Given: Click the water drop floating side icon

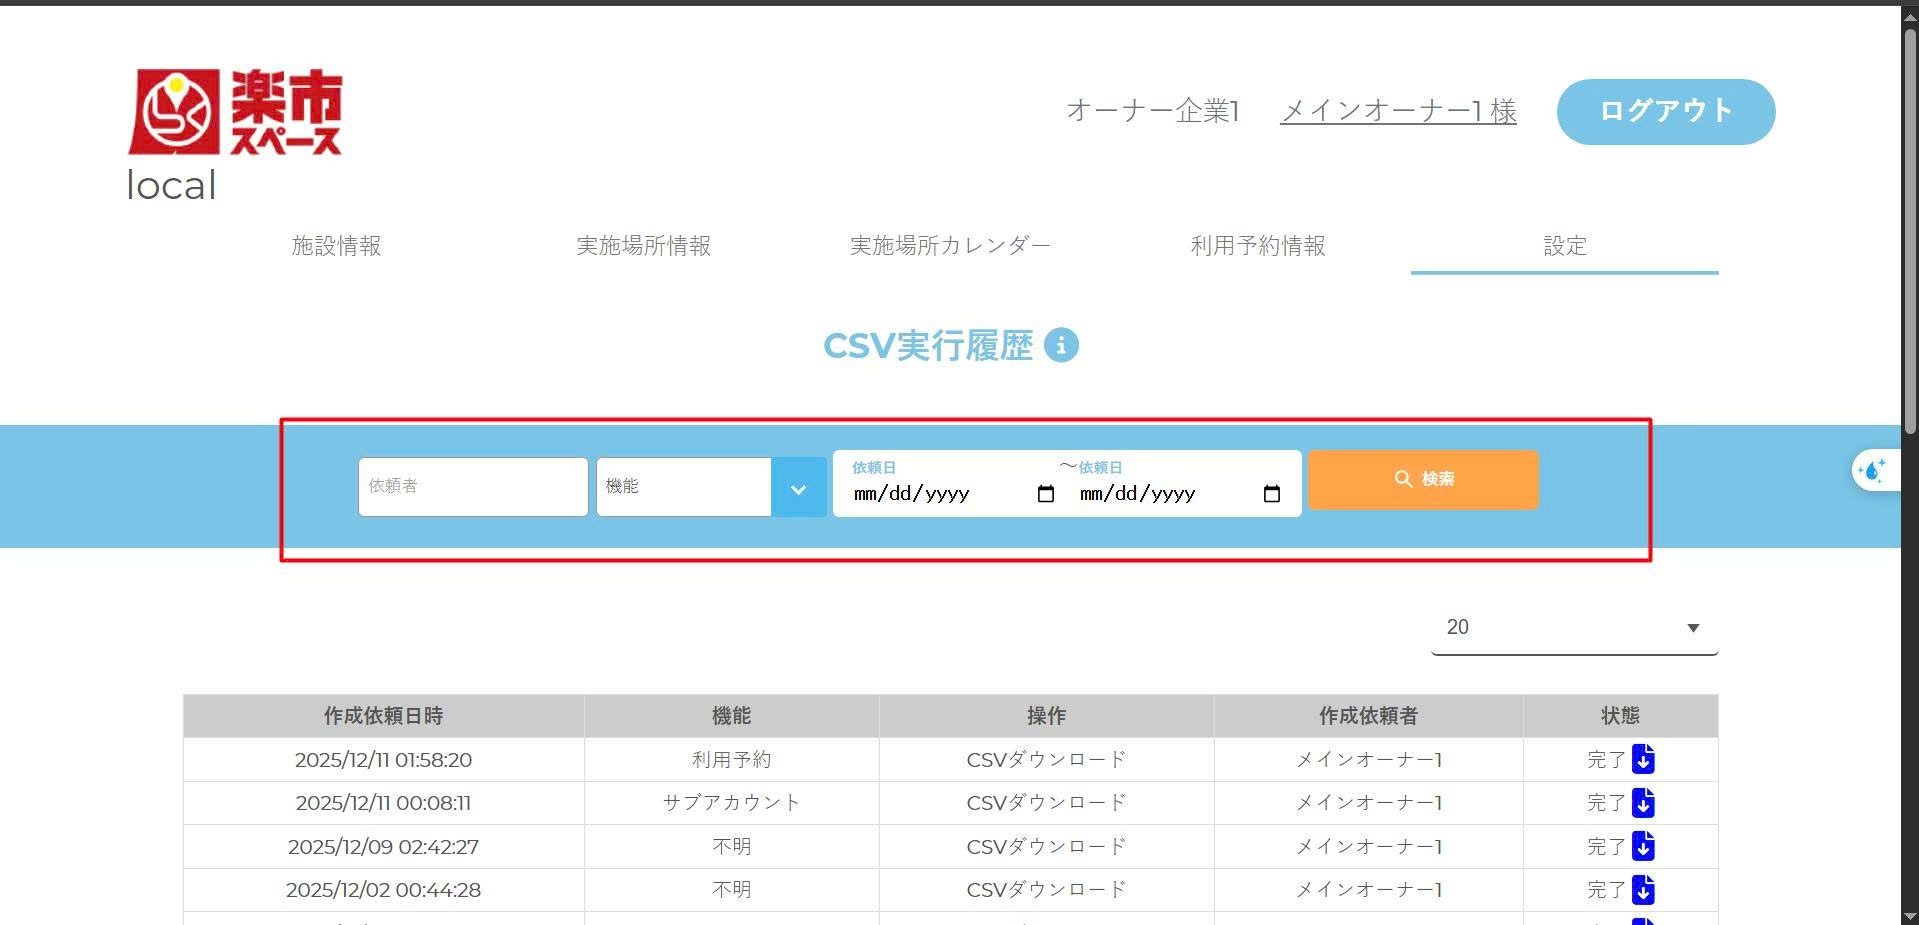Looking at the screenshot, I should click(x=1872, y=470).
